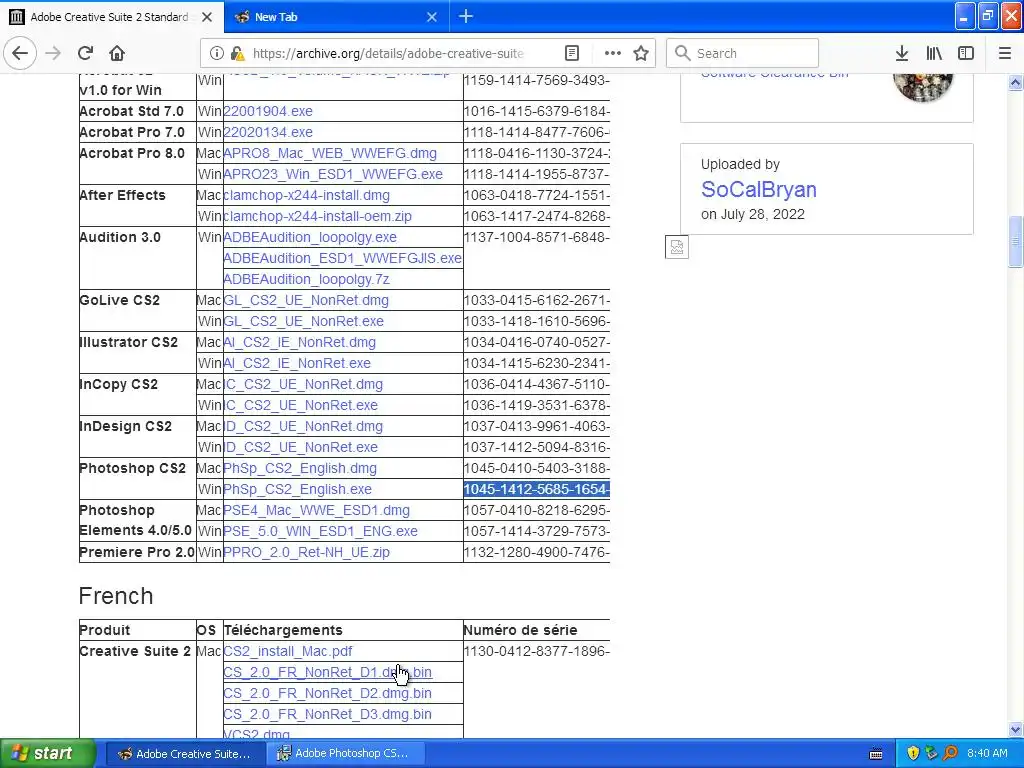
Task: Click the vertical scrollbar down arrow
Action: click(x=1016, y=729)
